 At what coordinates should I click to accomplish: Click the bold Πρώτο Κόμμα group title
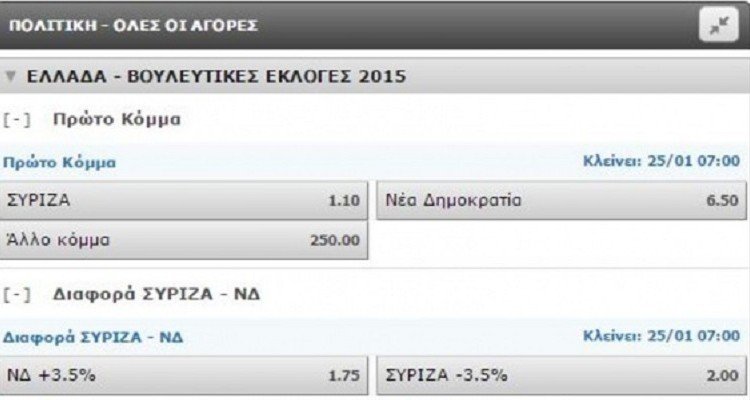click(117, 119)
